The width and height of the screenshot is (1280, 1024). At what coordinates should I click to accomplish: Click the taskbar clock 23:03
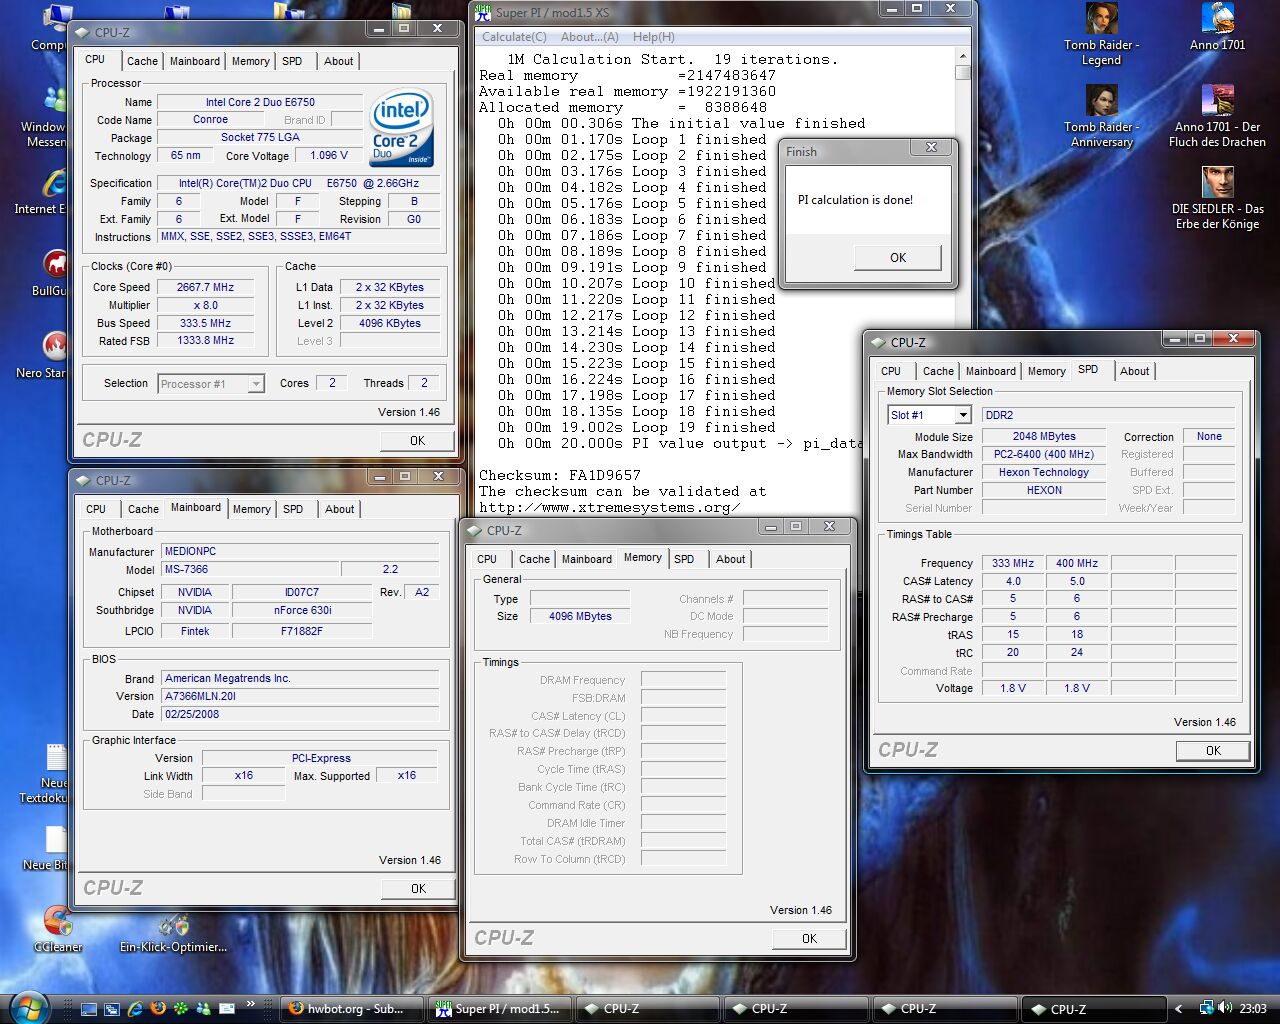[1253, 1009]
